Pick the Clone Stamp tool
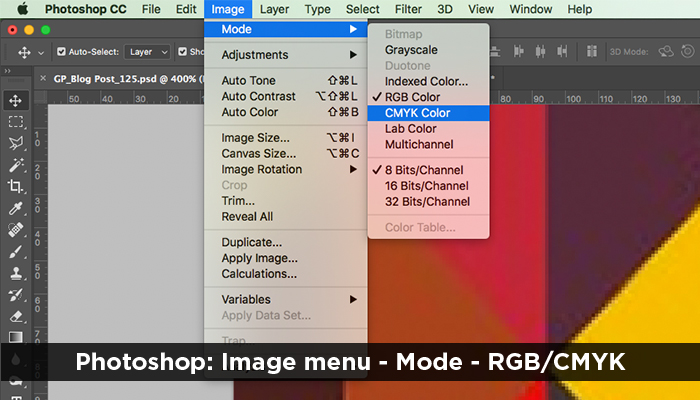 (x=15, y=272)
